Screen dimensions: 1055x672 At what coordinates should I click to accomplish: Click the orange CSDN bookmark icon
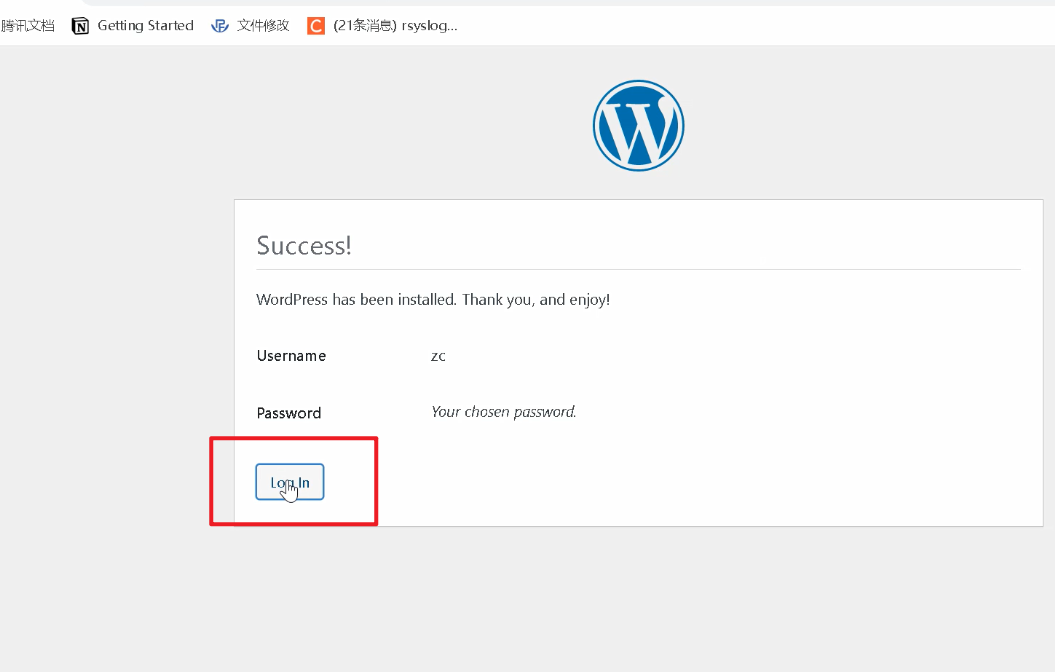pyautogui.click(x=316, y=26)
